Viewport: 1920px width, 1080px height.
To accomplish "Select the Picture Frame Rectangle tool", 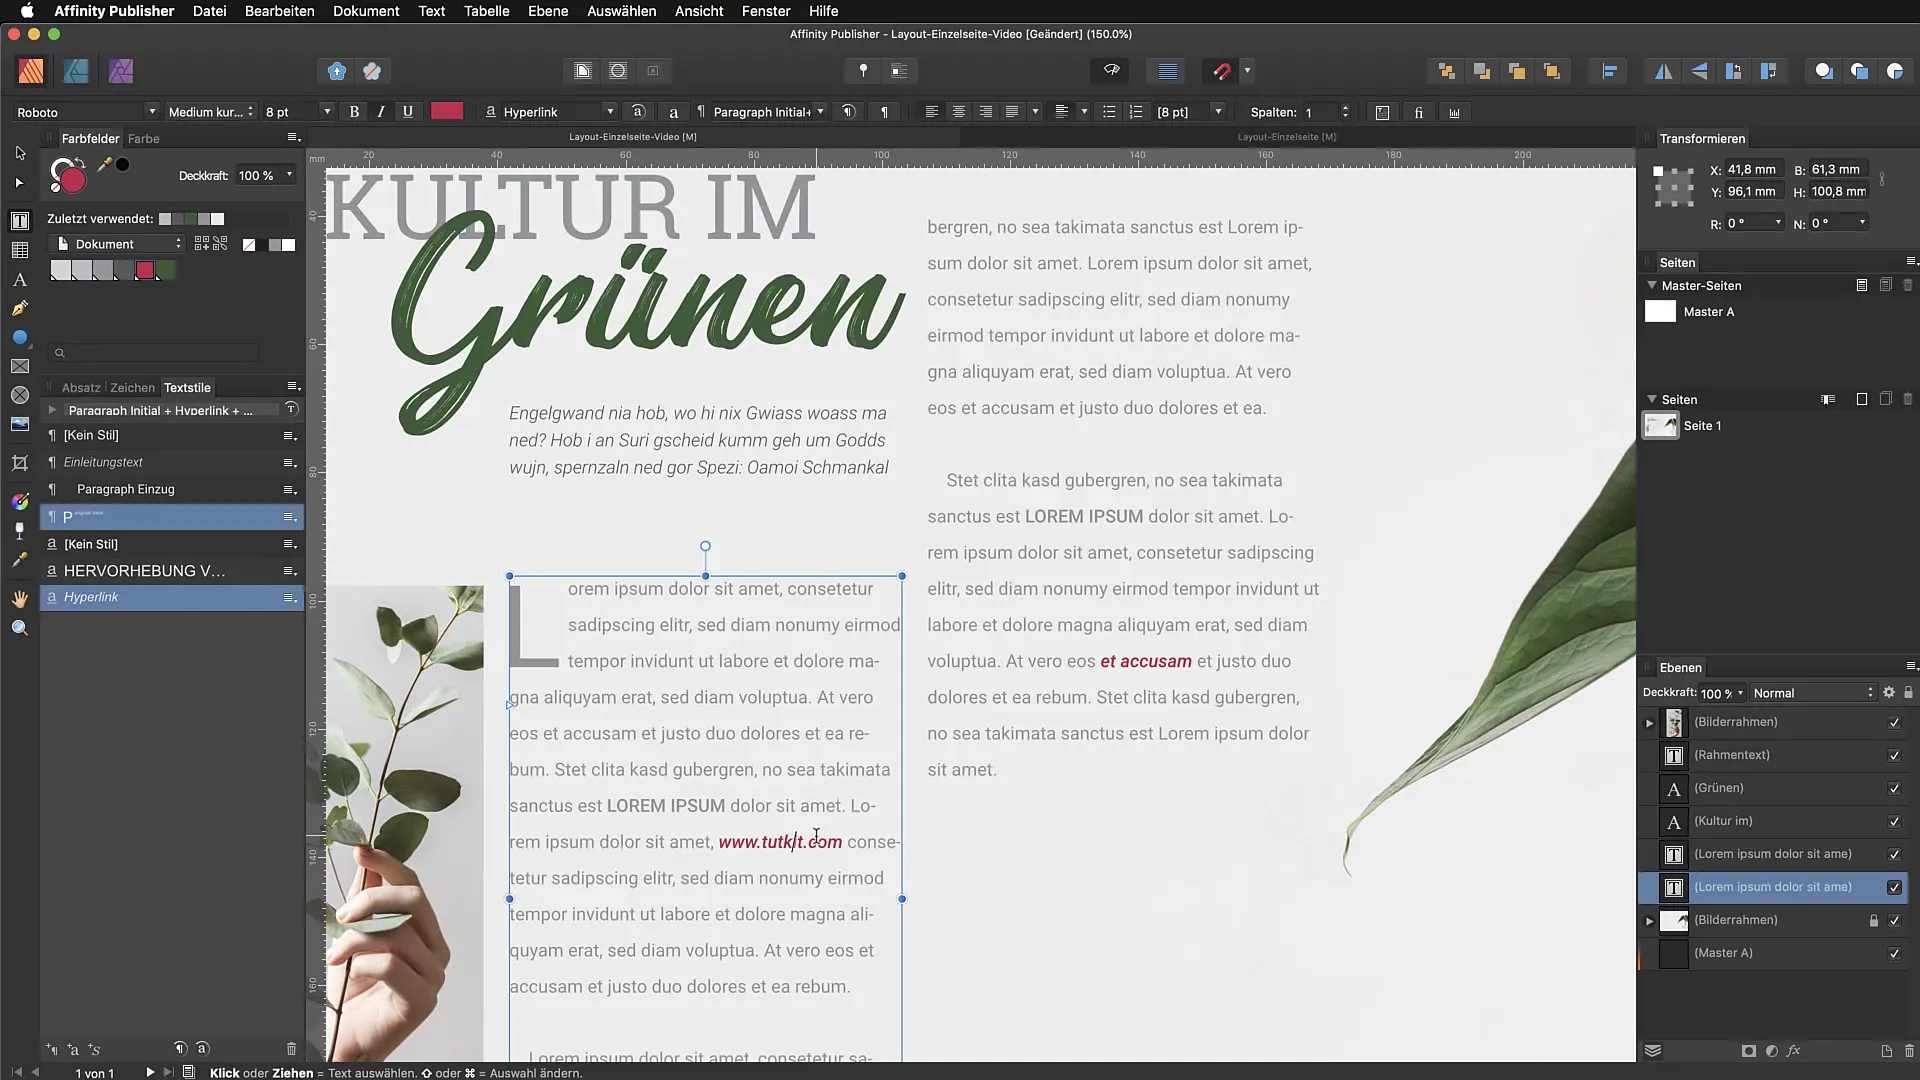I will pos(20,367).
